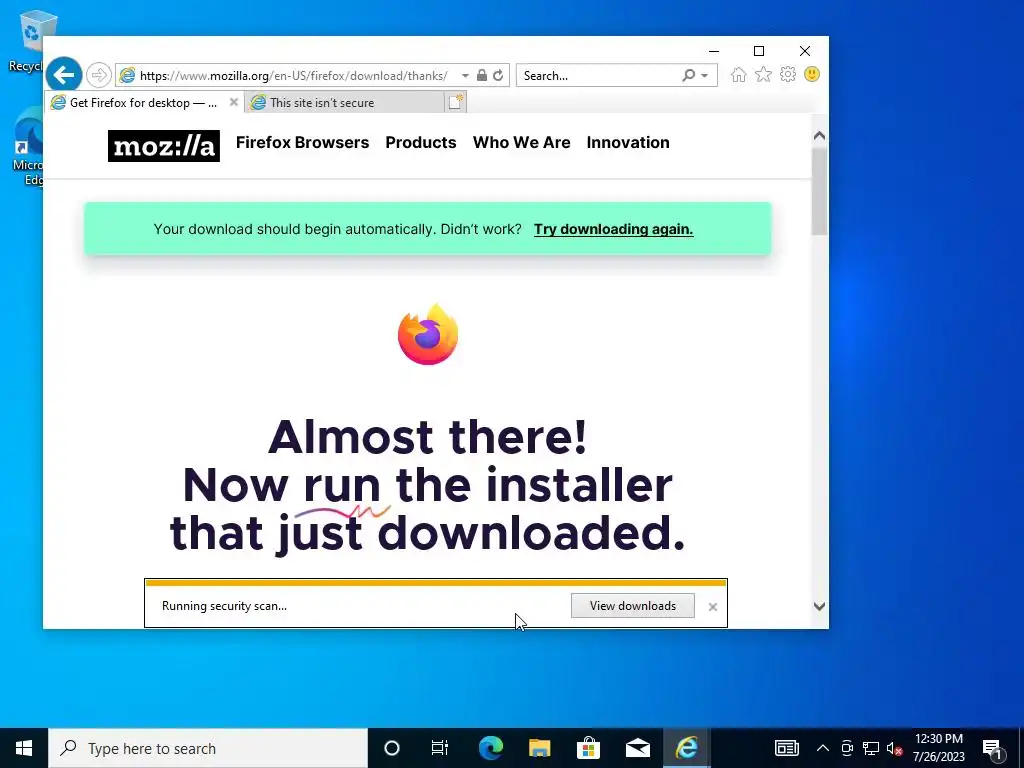Expand the search provider dropdown arrow
Image resolution: width=1024 pixels, height=768 pixels.
pos(705,76)
